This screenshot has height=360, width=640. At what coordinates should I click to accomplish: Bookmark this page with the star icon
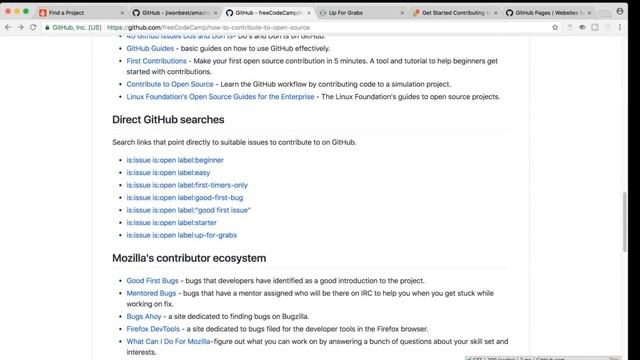tap(555, 27)
